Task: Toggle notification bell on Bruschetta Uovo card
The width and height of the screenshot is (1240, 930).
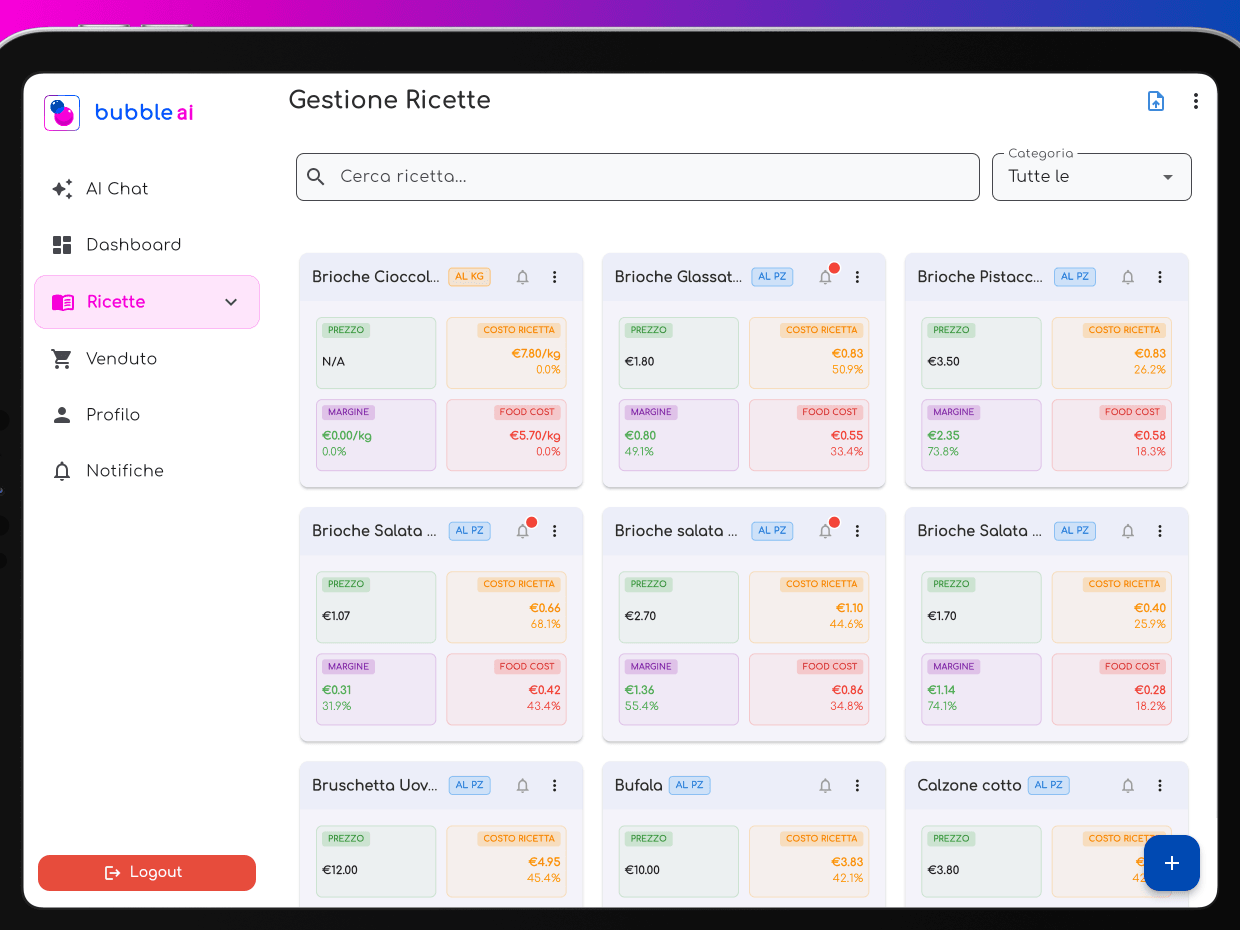Action: pyautogui.click(x=522, y=786)
